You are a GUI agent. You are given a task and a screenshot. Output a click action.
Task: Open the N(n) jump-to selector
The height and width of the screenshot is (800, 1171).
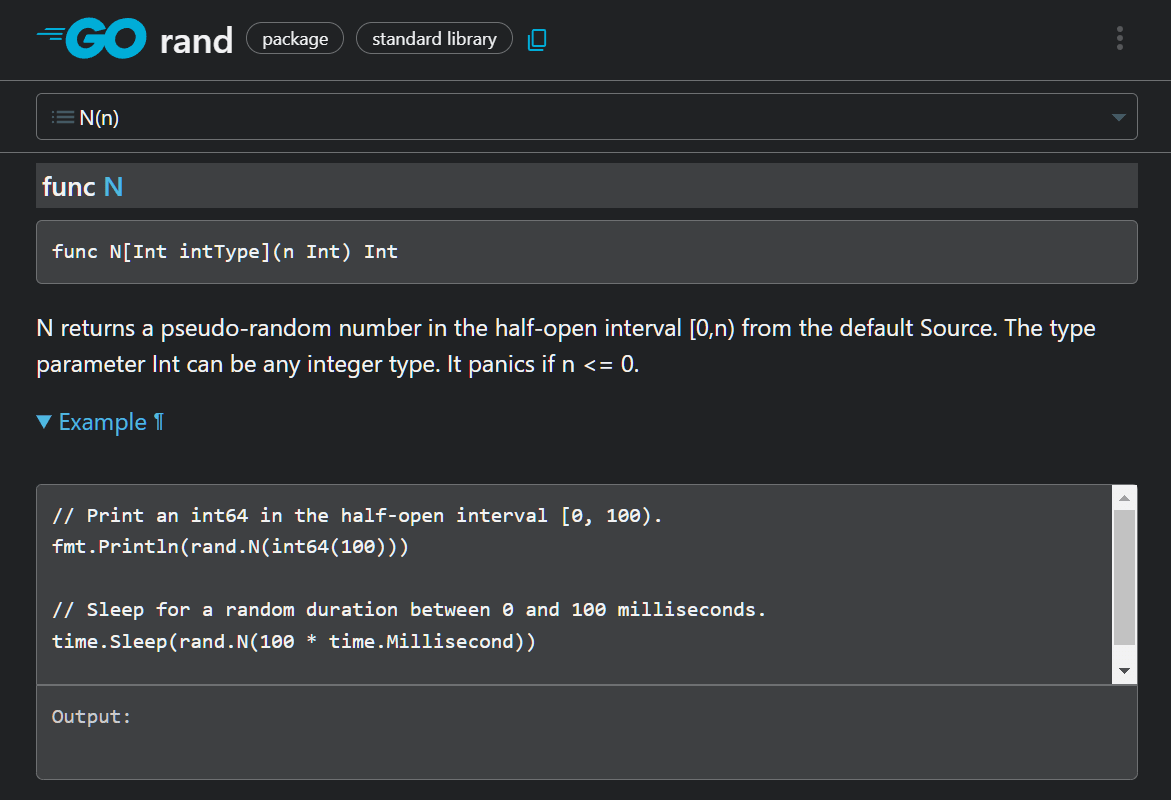pyautogui.click(x=586, y=117)
